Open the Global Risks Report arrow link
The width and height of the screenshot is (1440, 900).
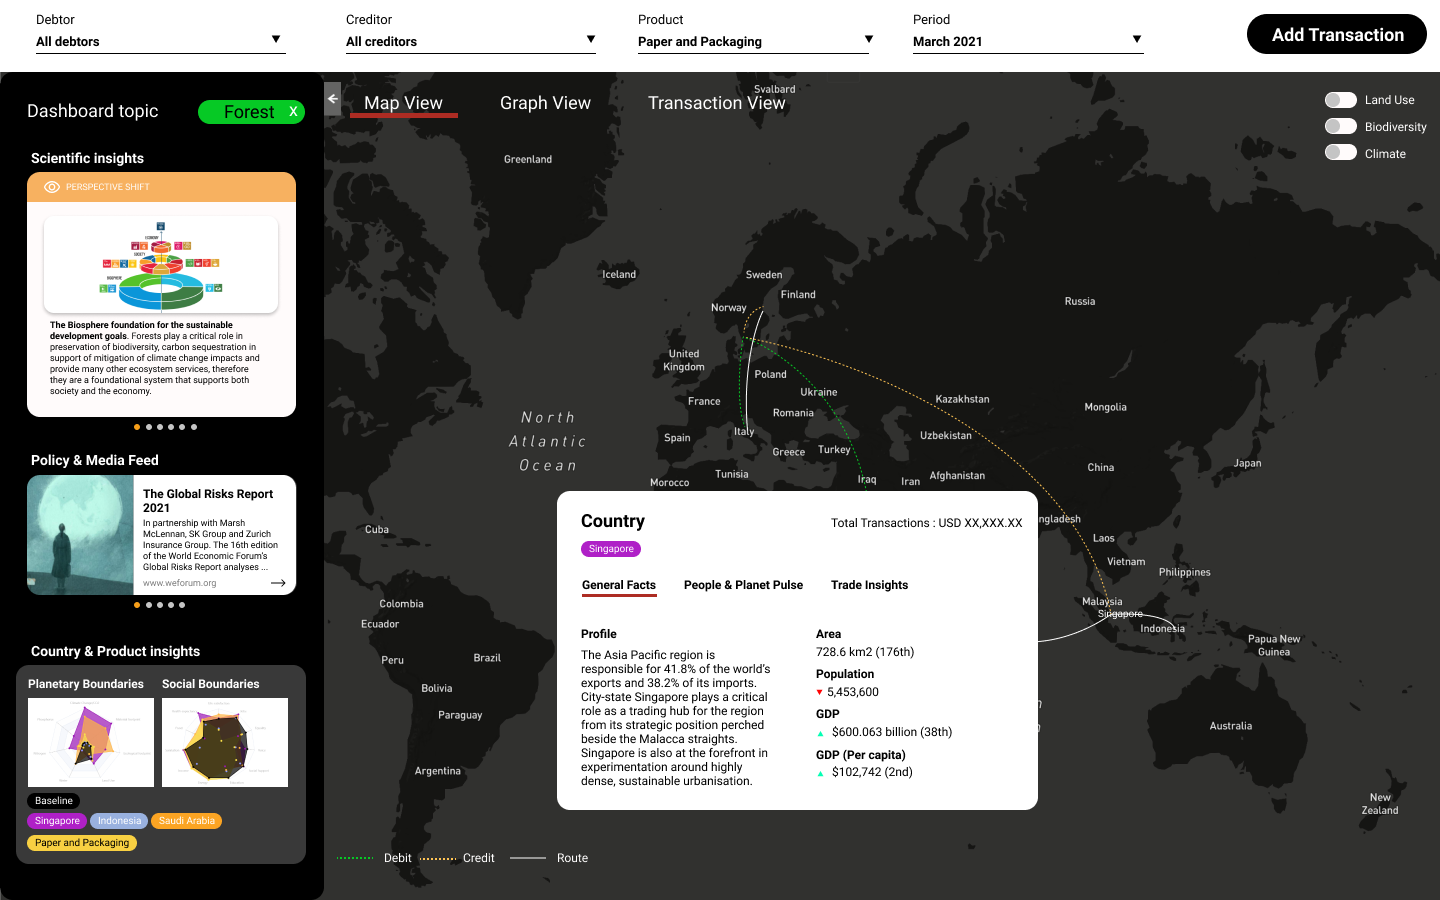click(278, 583)
